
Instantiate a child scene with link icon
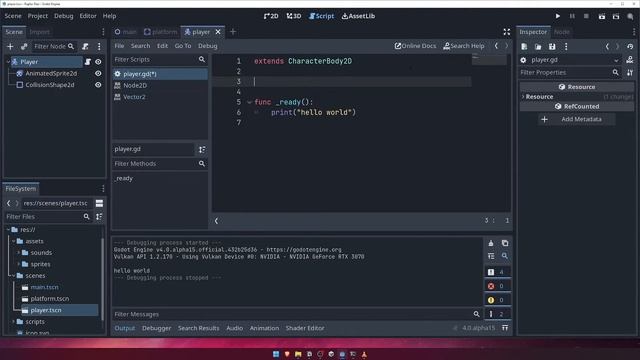(x=24, y=47)
